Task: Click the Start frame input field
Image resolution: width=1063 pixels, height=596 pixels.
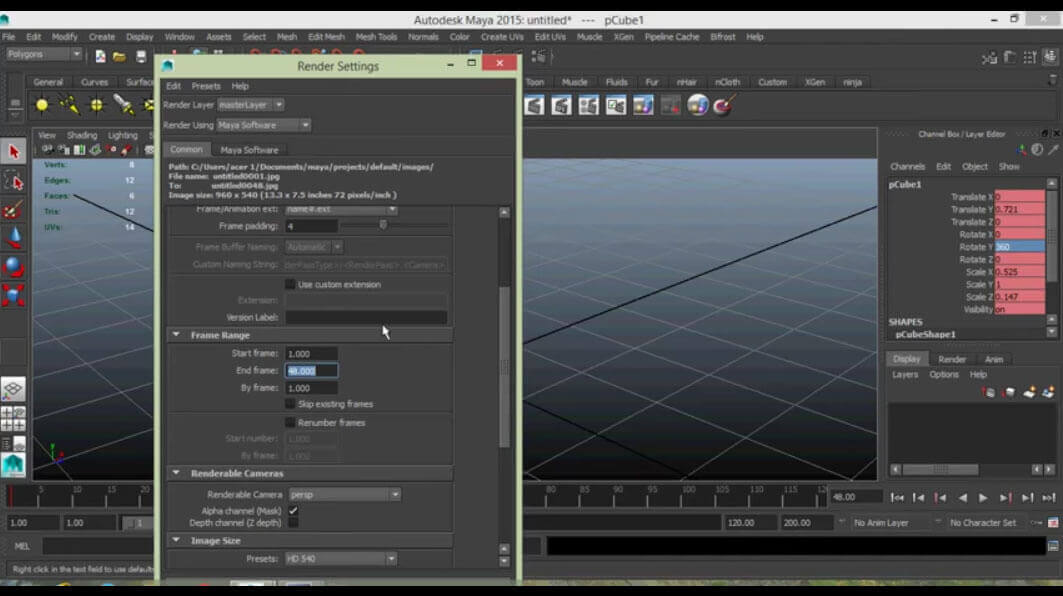Action: 311,353
